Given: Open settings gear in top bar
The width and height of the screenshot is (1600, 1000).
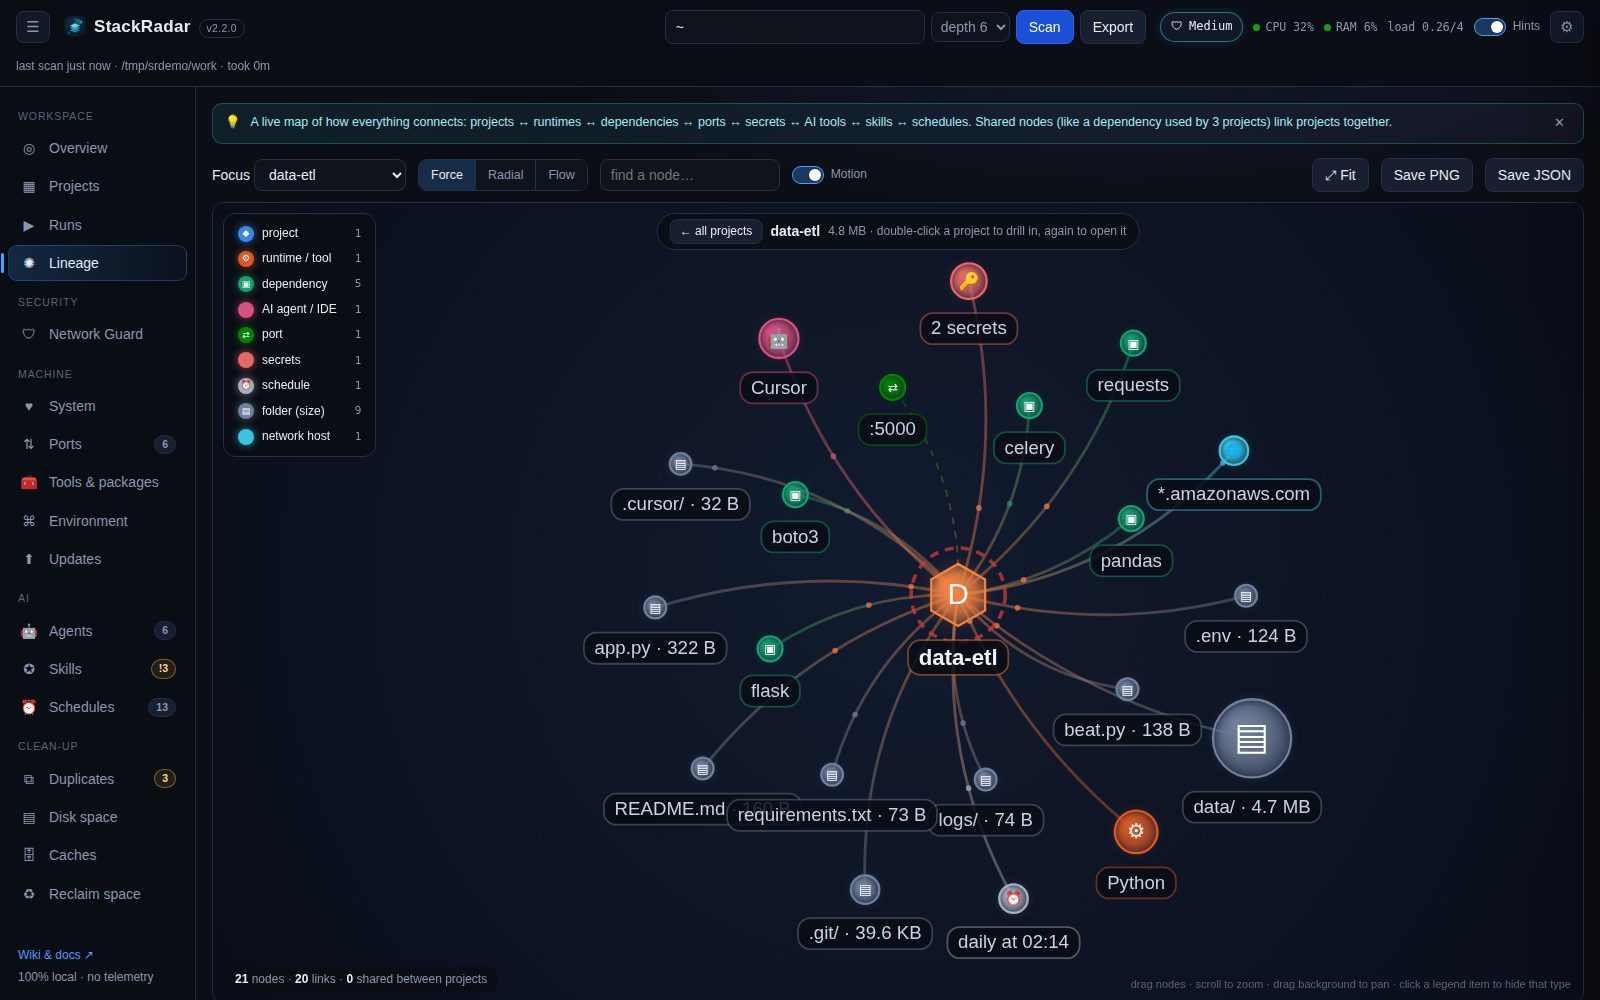Looking at the screenshot, I should tap(1566, 27).
